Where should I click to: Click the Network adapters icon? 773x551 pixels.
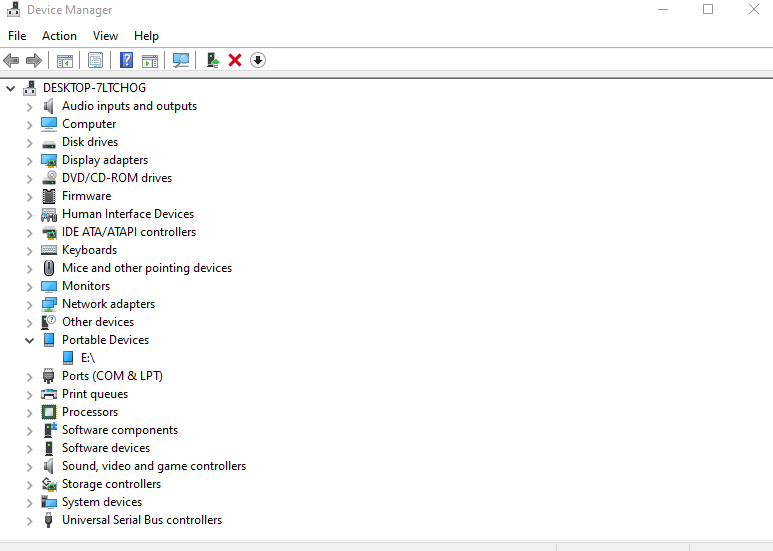[49, 304]
